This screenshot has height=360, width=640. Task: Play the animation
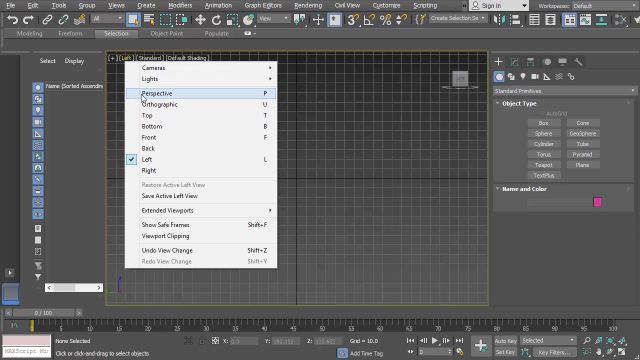click(x=435, y=340)
